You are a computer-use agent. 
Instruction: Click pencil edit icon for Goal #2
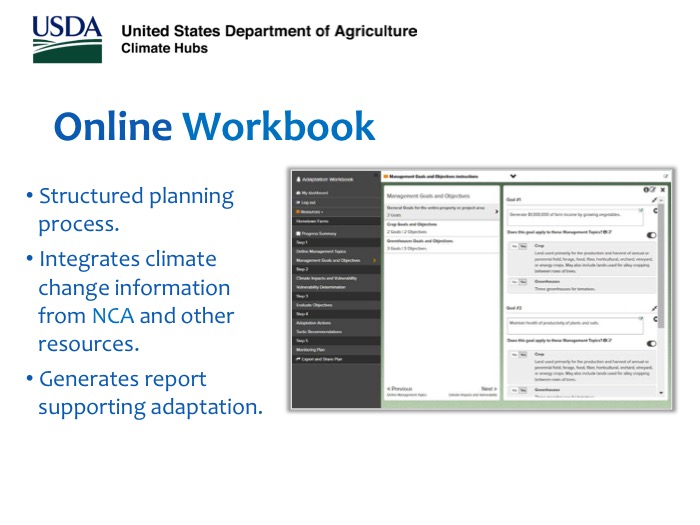[x=655, y=309]
